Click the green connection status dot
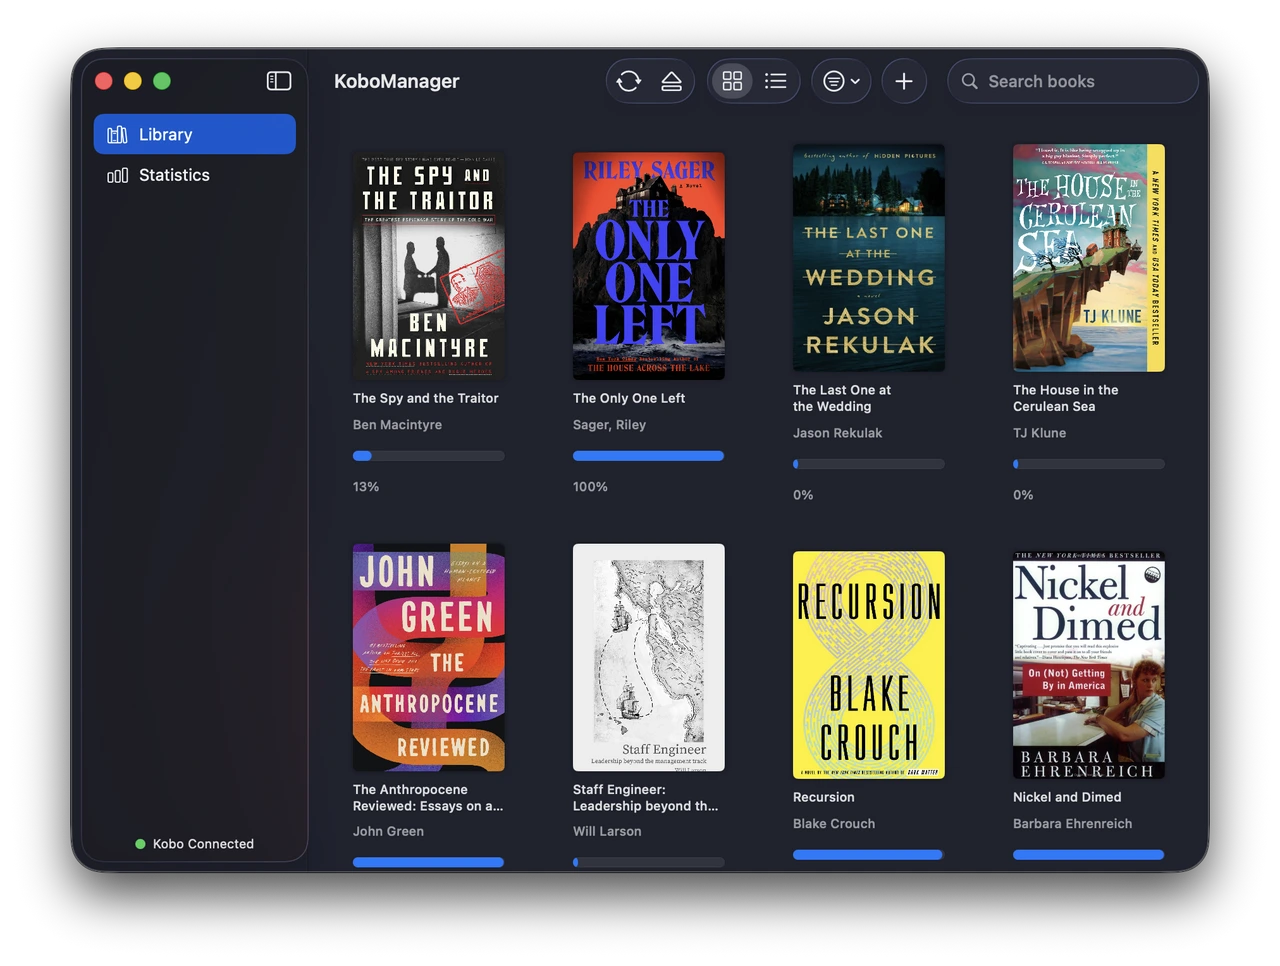Image resolution: width=1280 pixels, height=966 pixels. [140, 844]
